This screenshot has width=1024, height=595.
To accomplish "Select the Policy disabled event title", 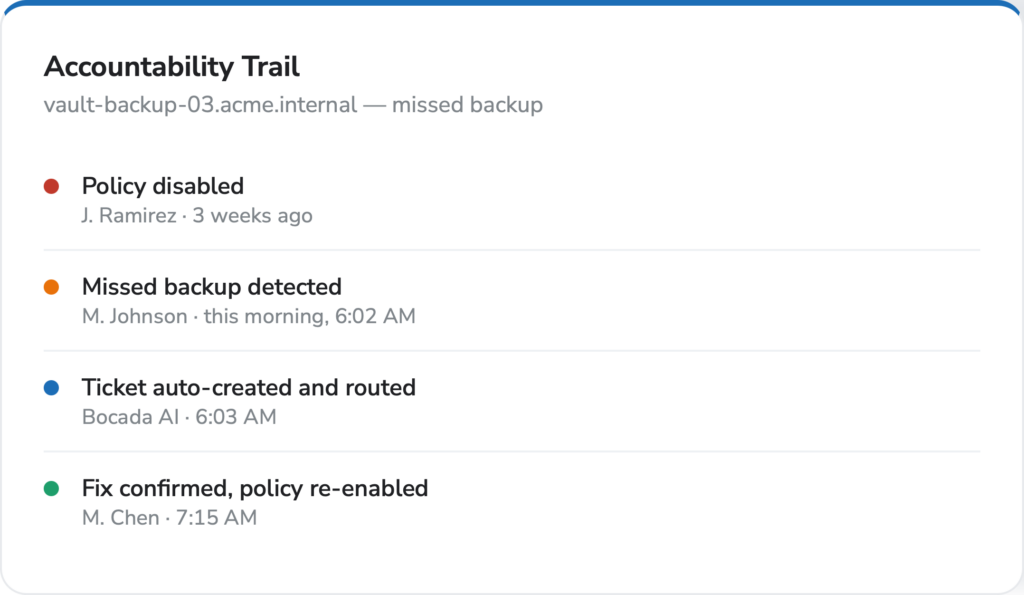I will pos(163,186).
